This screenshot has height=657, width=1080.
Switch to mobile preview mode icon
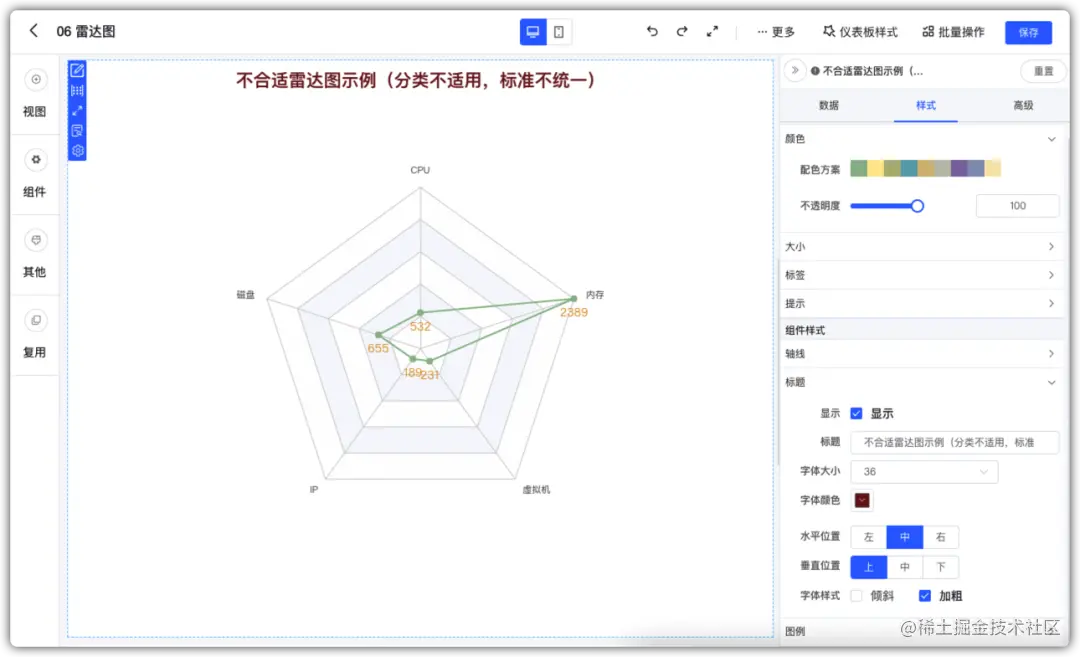pyautogui.click(x=559, y=31)
